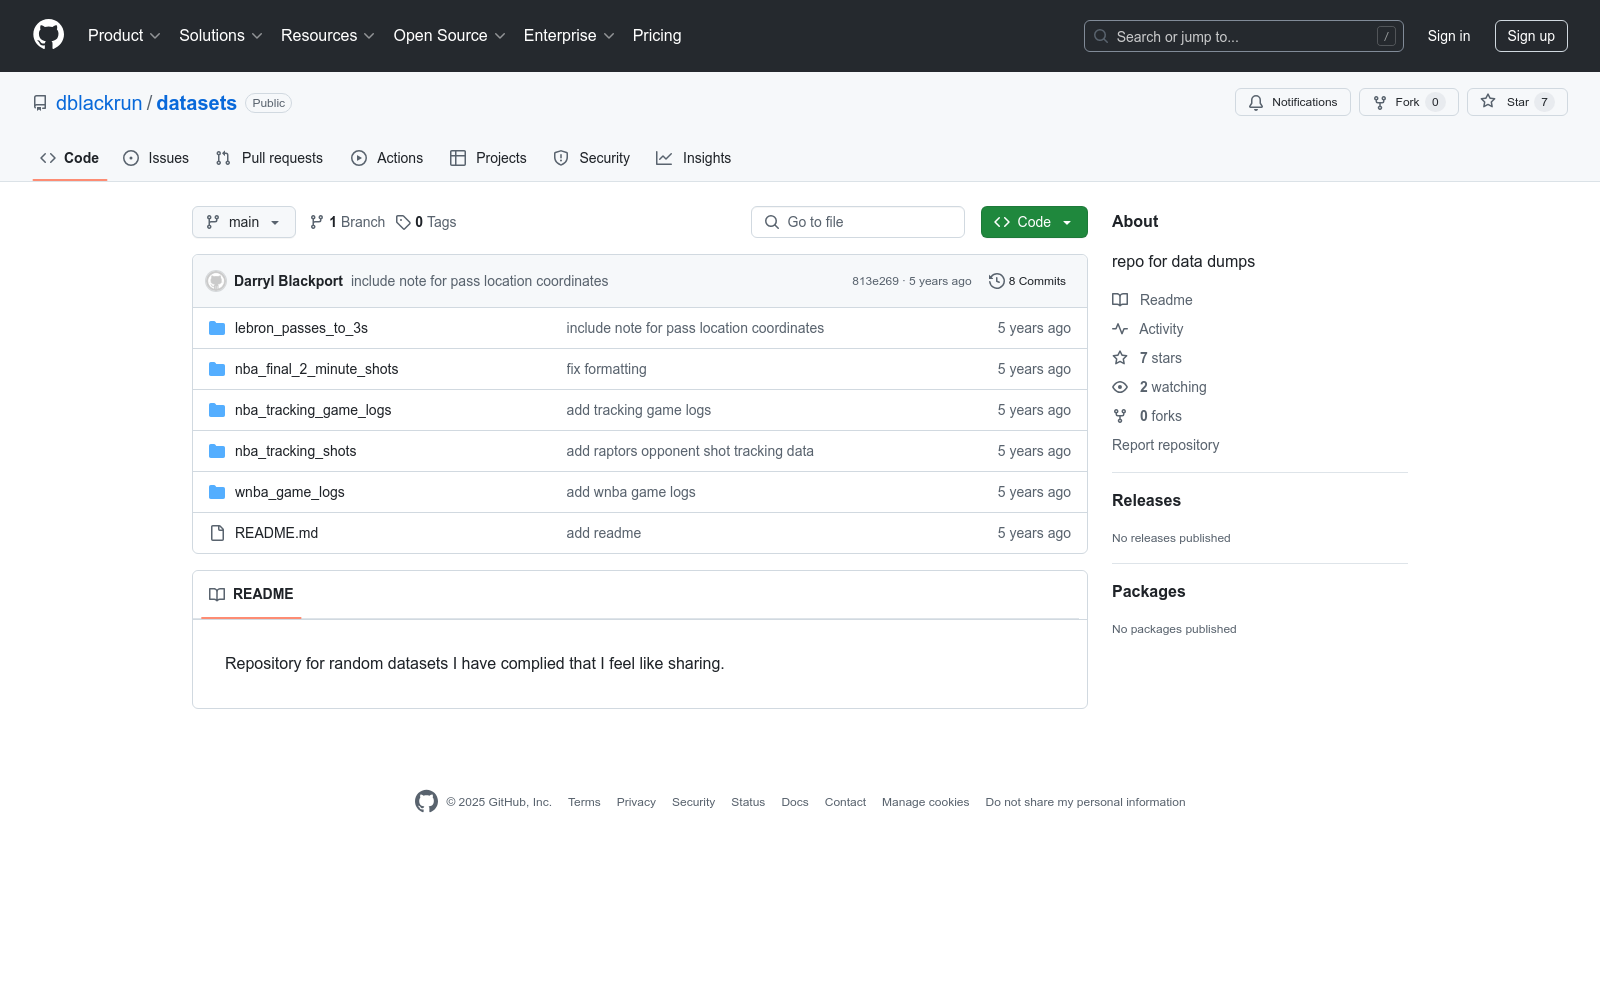Expand the green Code dropdown
The image size is (1600, 1000).
[x=1034, y=222]
